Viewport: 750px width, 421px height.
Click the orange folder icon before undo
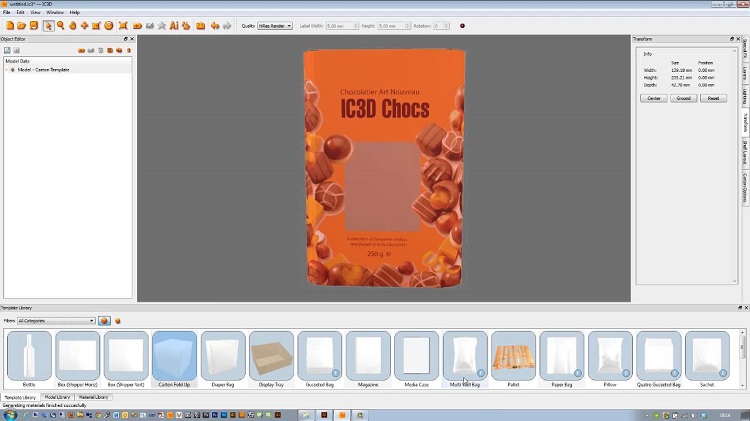pos(200,26)
